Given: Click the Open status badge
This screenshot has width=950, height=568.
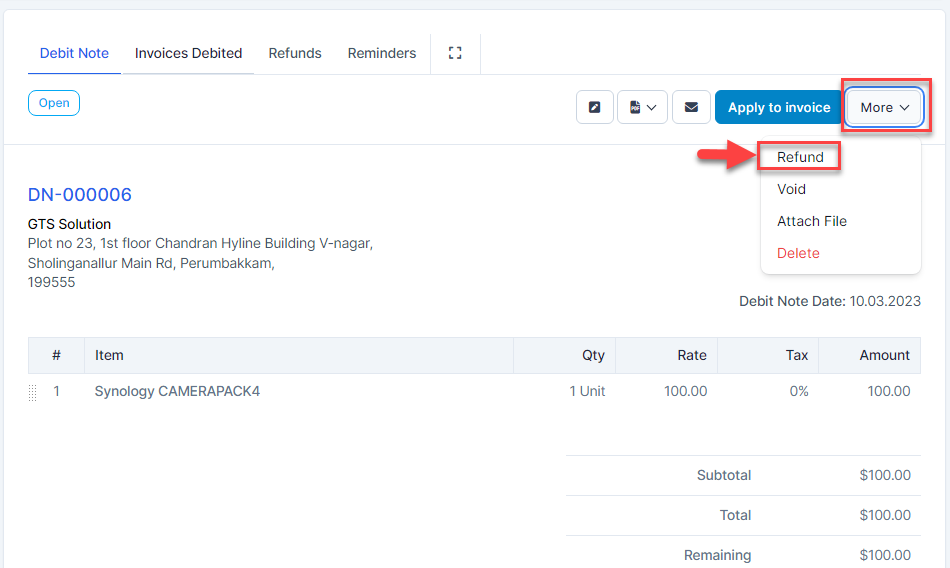Looking at the screenshot, I should [x=54, y=103].
